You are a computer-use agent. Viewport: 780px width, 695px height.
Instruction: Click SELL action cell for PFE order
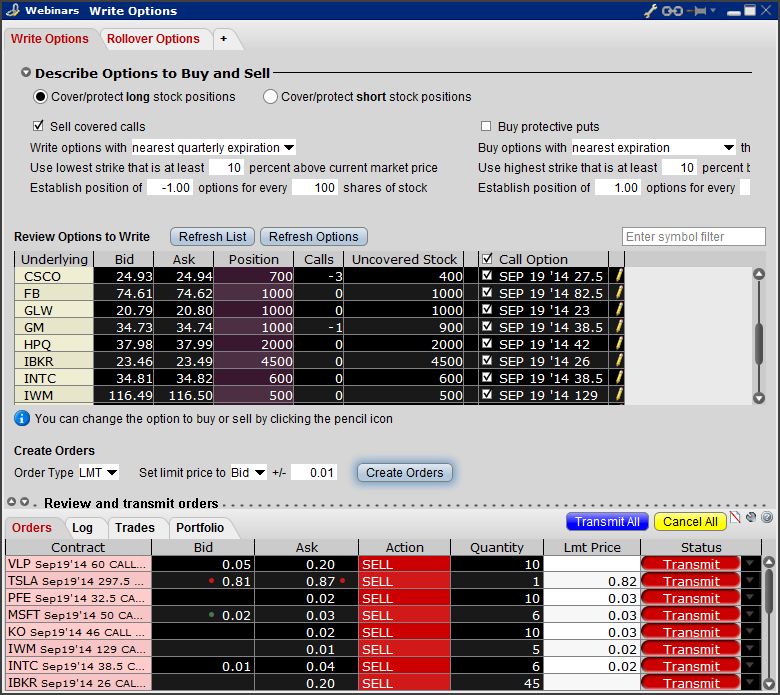(404, 598)
